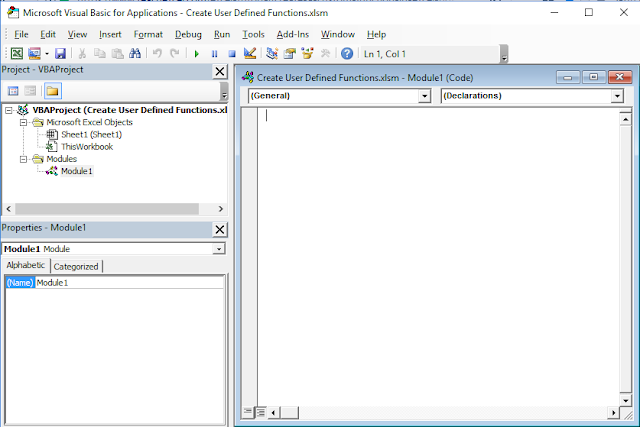Viewport: 640px width, 427px height.
Task: Open Object Browser toolbar icon
Action: pyautogui.click(x=307, y=53)
